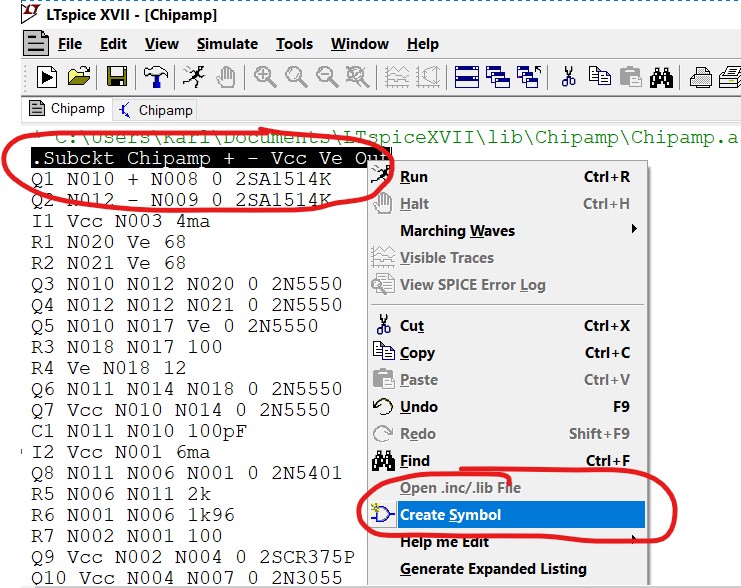This screenshot has height=588, width=741.
Task: Click the toolbar Halt hand icon
Action: pyautogui.click(x=226, y=77)
